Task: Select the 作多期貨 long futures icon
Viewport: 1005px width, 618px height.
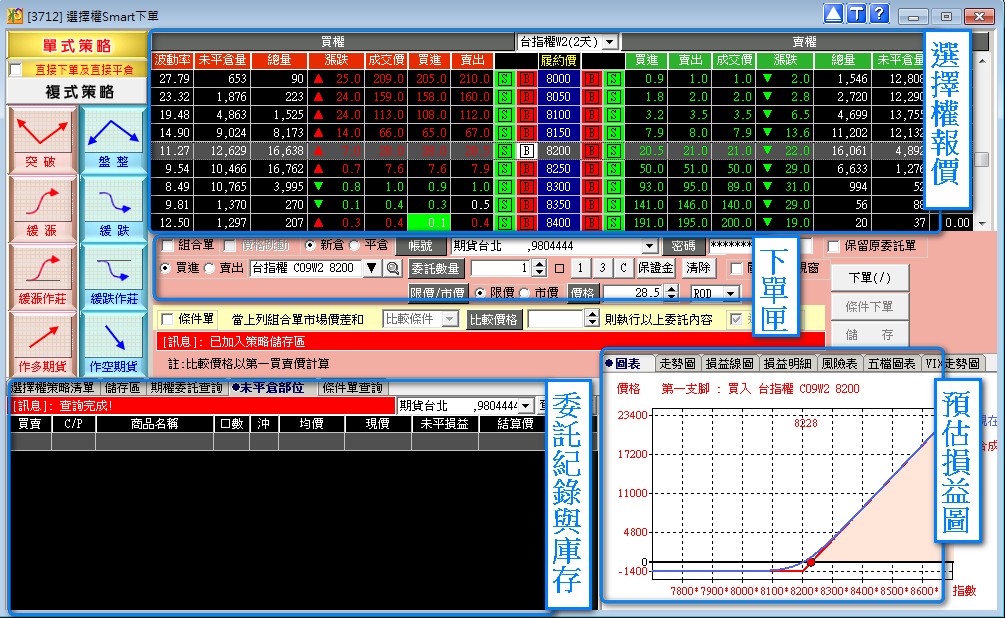Action: 42,345
